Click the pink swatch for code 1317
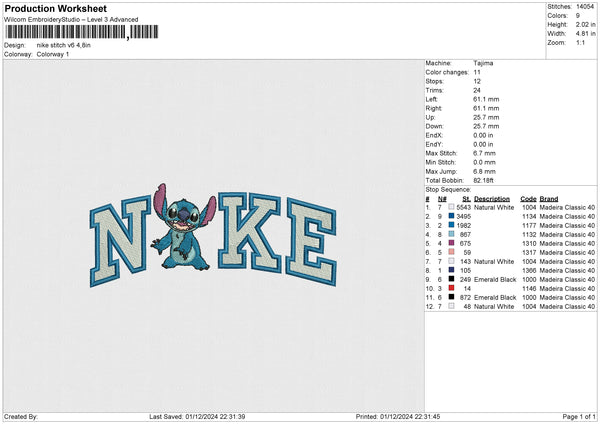 (x=452, y=252)
